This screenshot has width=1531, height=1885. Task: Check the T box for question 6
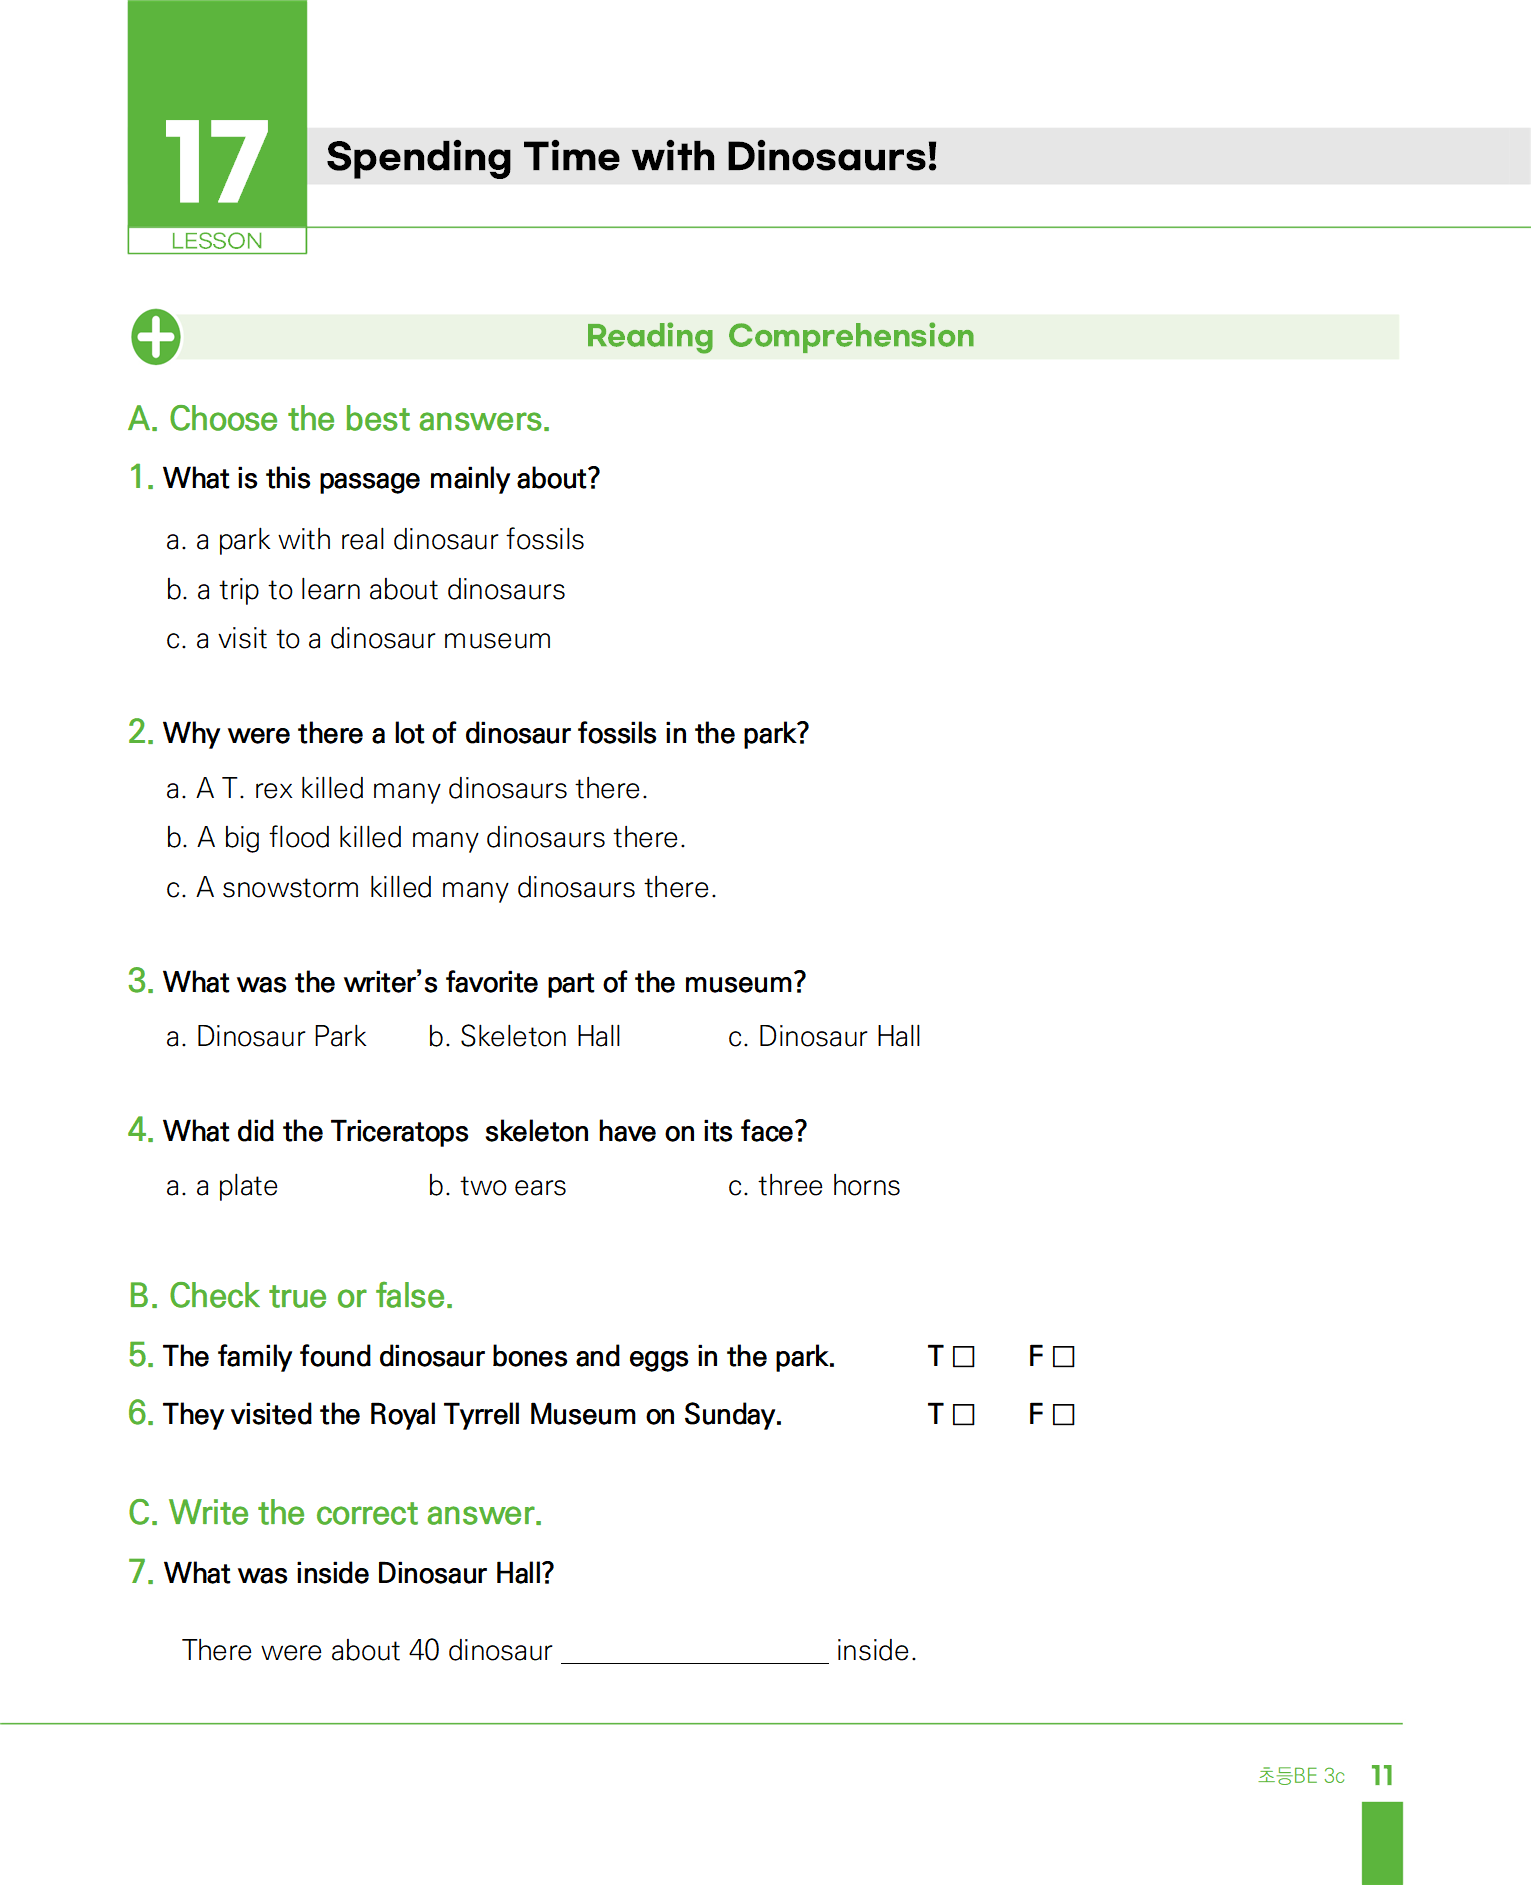(x=963, y=1415)
